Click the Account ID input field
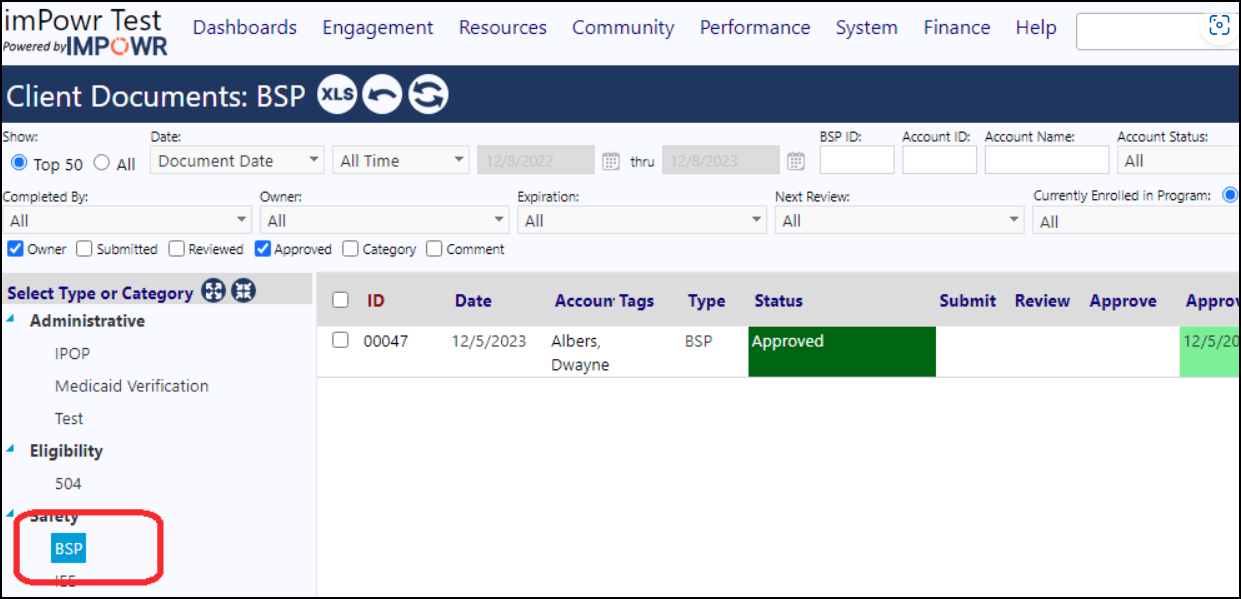Image resolution: width=1241 pixels, height=599 pixels. tap(939, 160)
